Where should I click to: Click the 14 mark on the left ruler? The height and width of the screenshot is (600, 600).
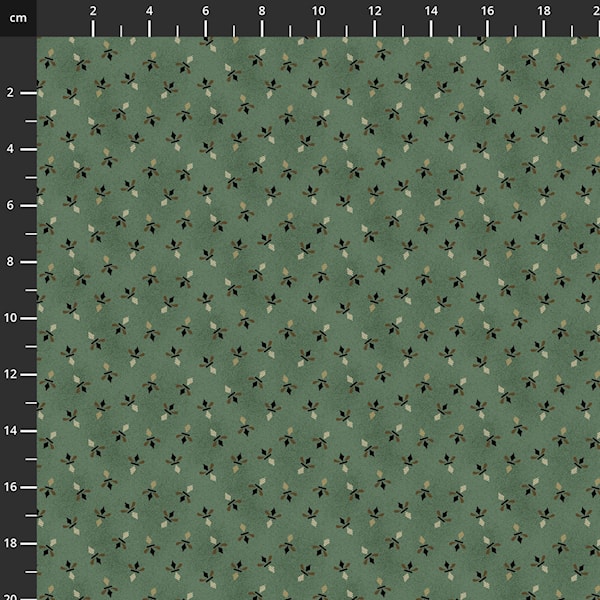click(x=12, y=430)
